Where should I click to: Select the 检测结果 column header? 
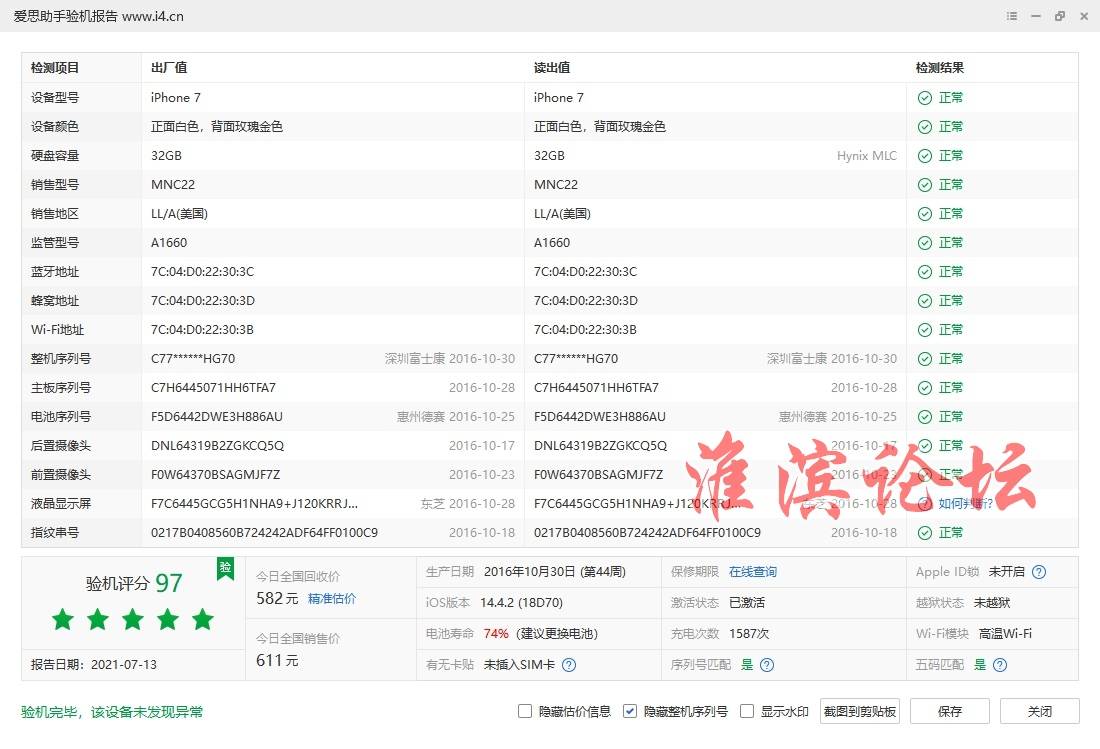click(x=940, y=68)
